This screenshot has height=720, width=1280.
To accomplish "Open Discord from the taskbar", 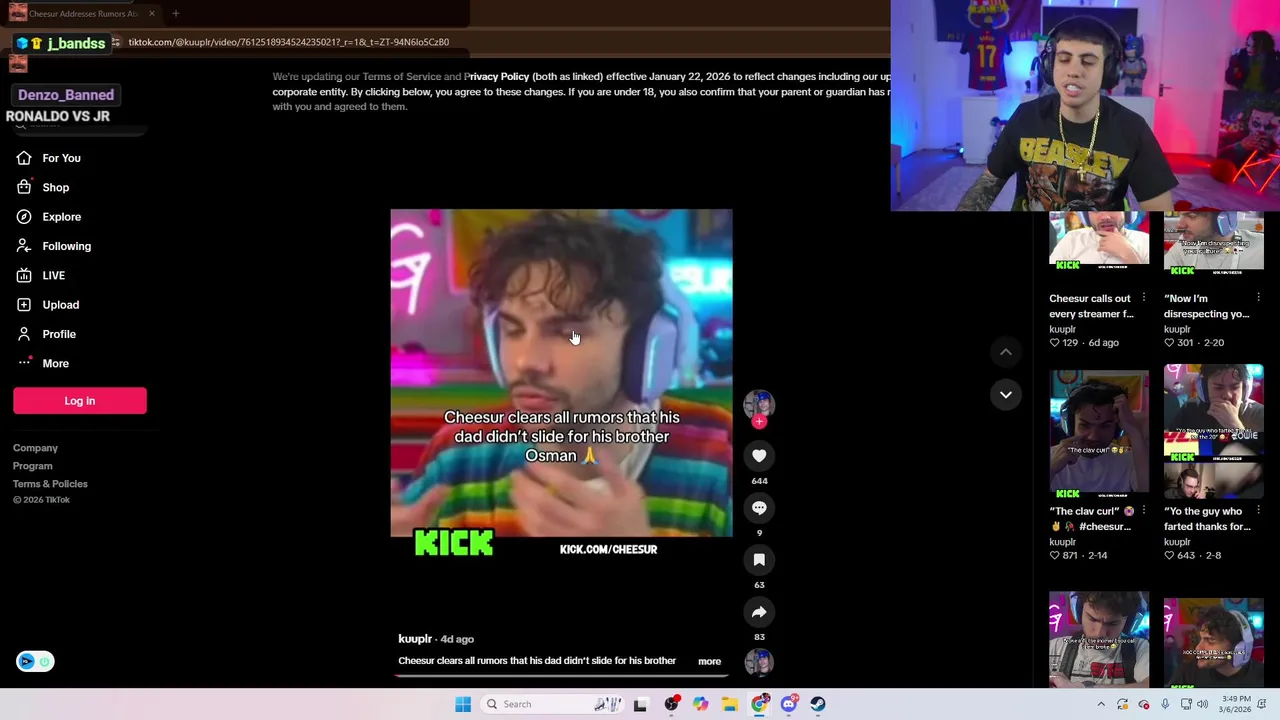I will tap(789, 704).
